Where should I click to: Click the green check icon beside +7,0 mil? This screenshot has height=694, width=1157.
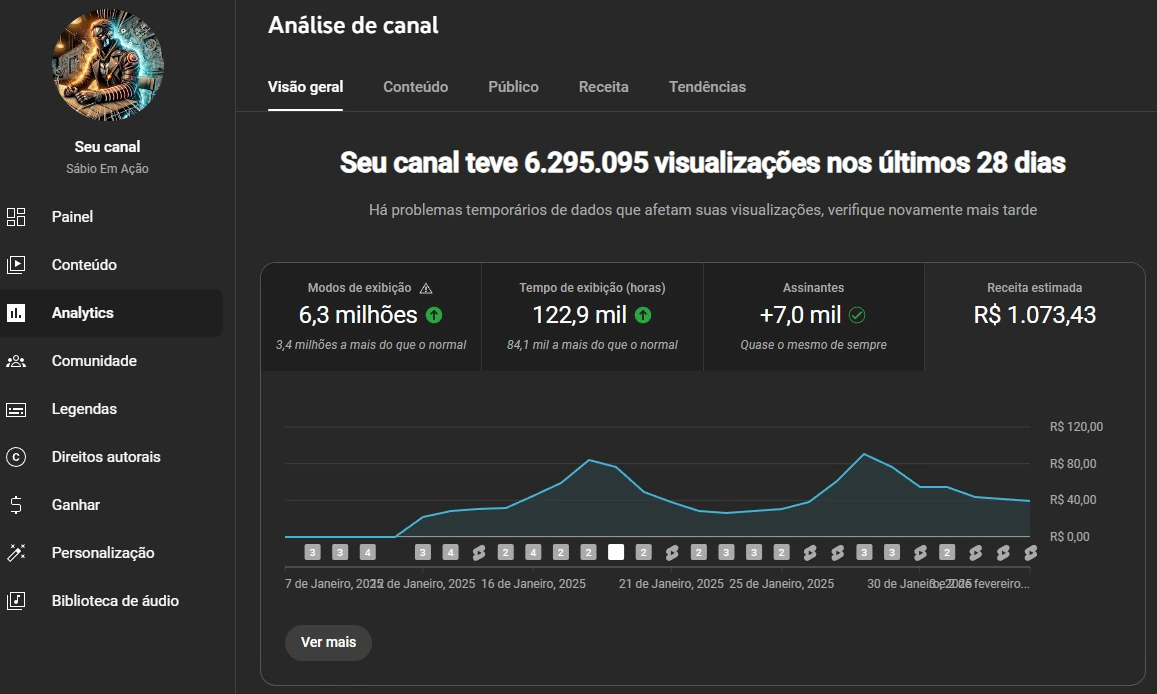pos(857,315)
